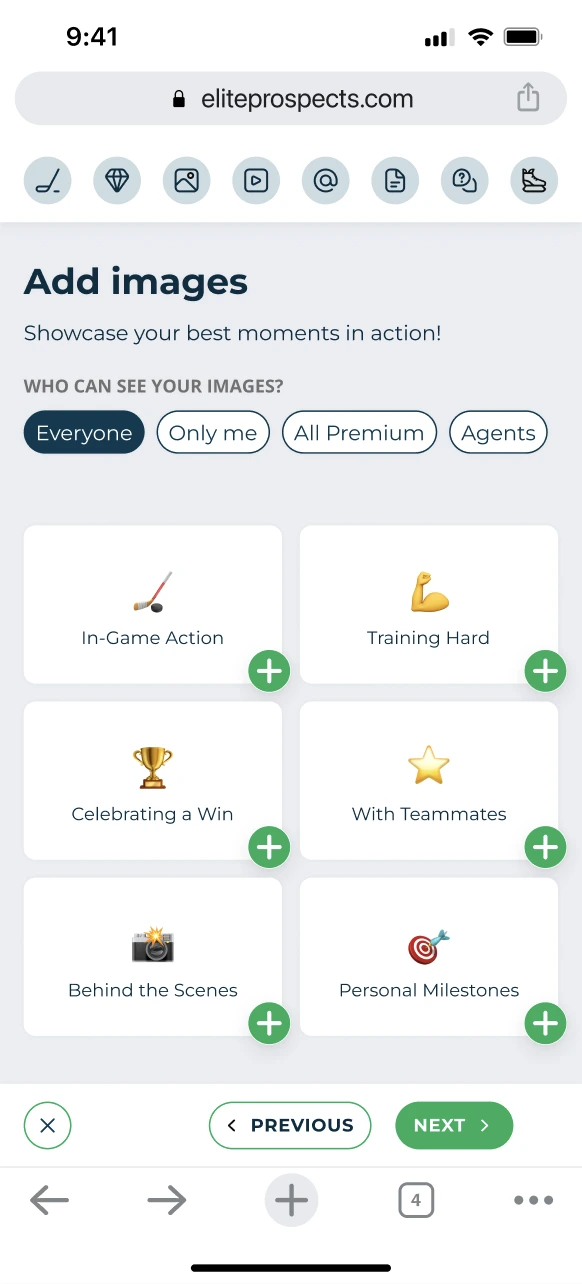
Task: Open the document step icon
Action: coord(395,181)
